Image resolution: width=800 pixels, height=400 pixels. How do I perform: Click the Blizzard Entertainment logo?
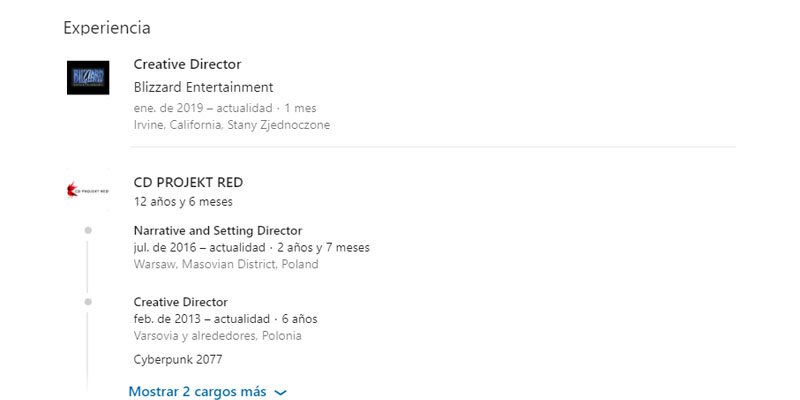click(88, 78)
